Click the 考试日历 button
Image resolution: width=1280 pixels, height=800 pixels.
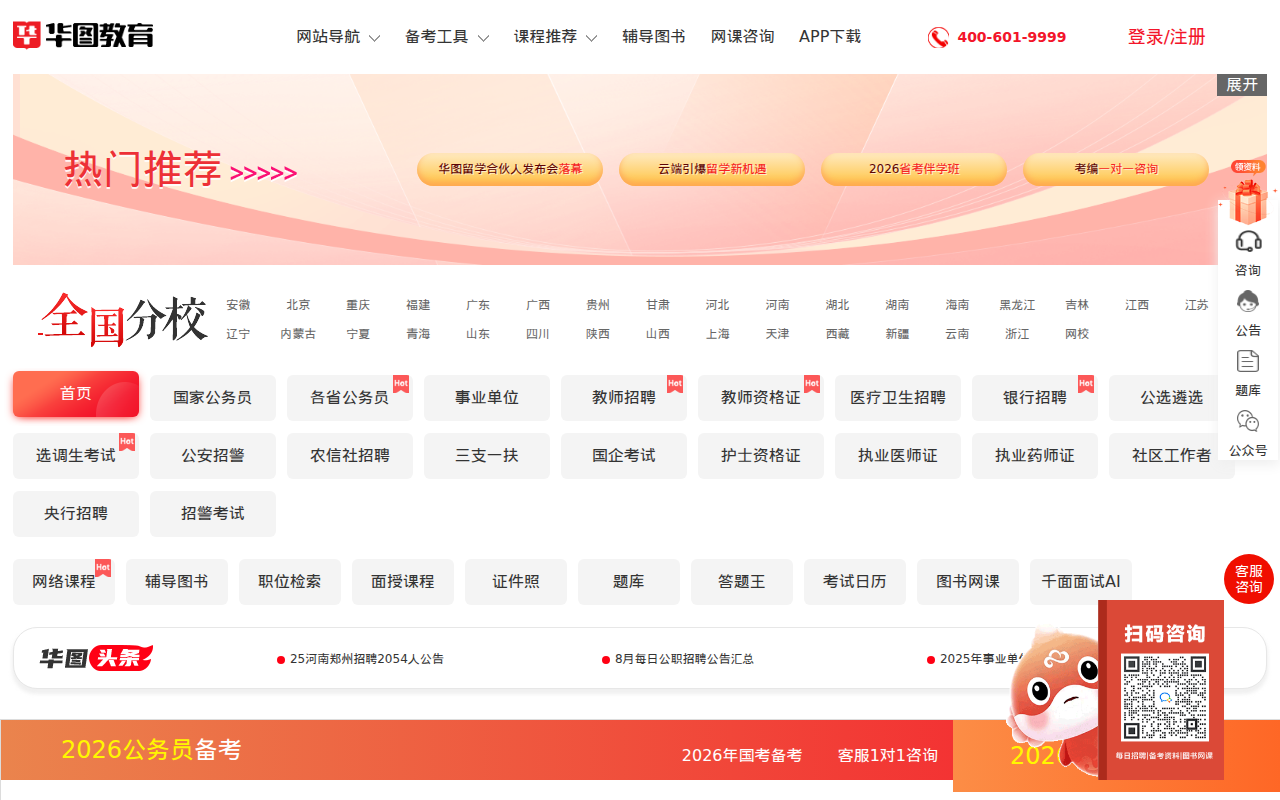coord(855,582)
